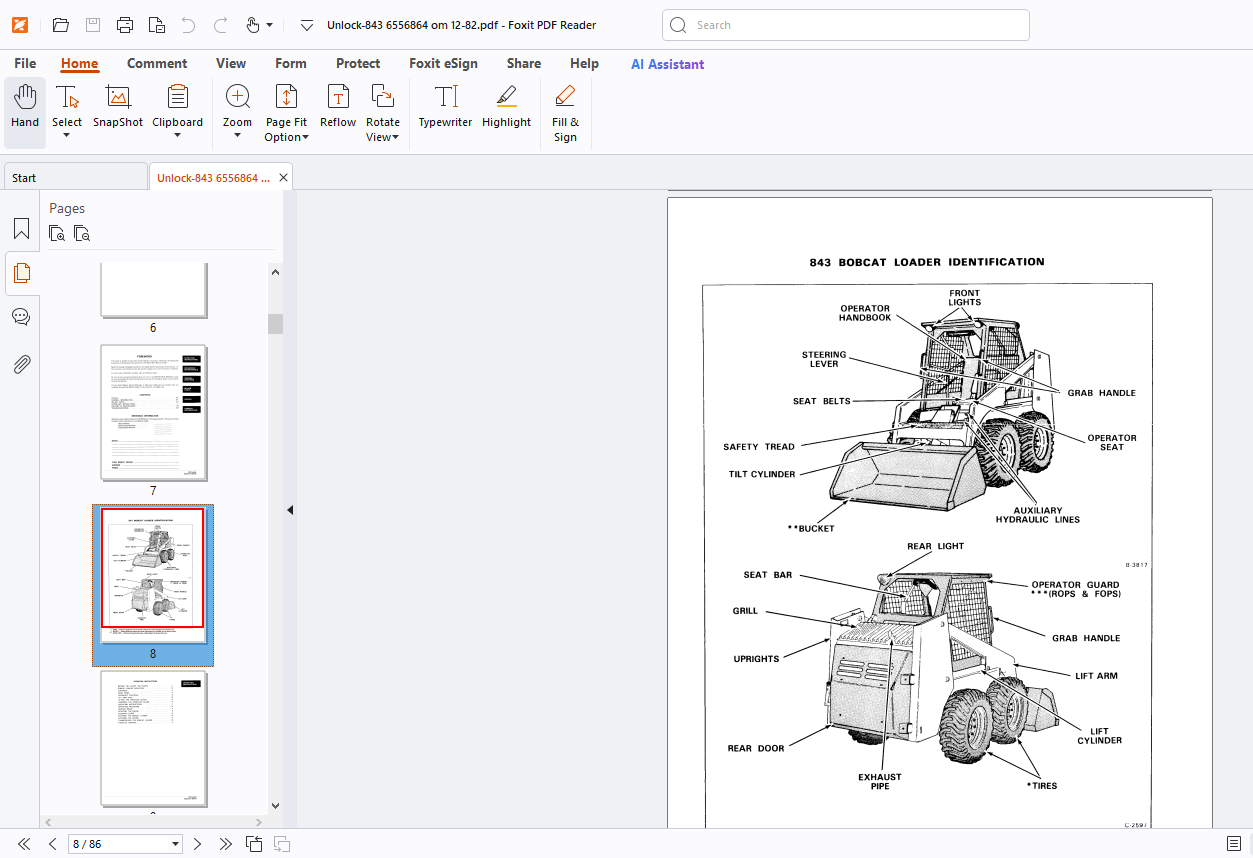The image size is (1253, 858).
Task: Select the Highlight tool
Action: 506,107
